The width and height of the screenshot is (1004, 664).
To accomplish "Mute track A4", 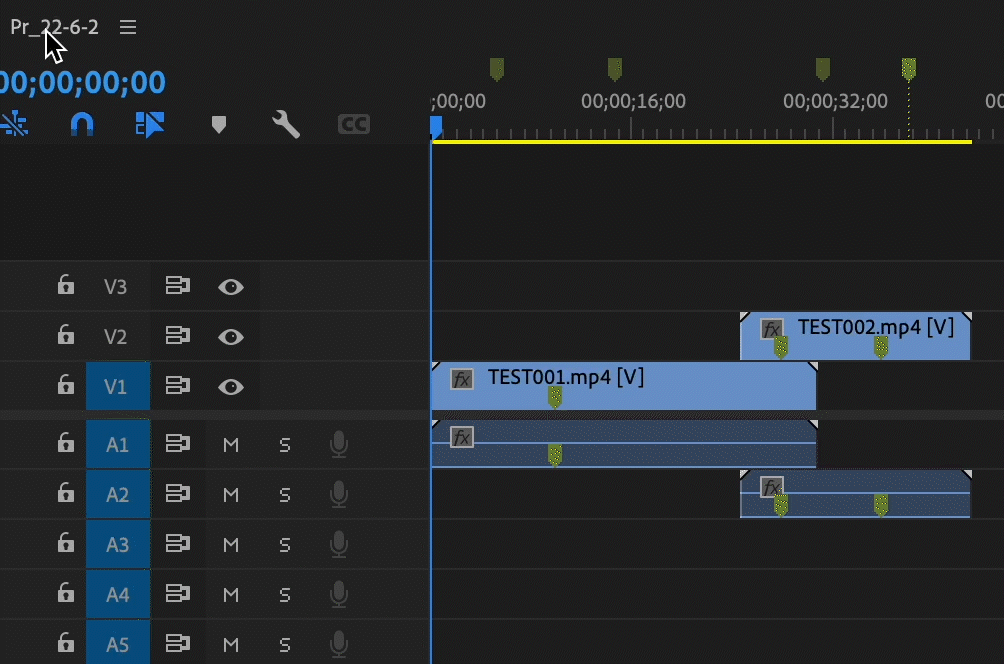I will pos(231,595).
